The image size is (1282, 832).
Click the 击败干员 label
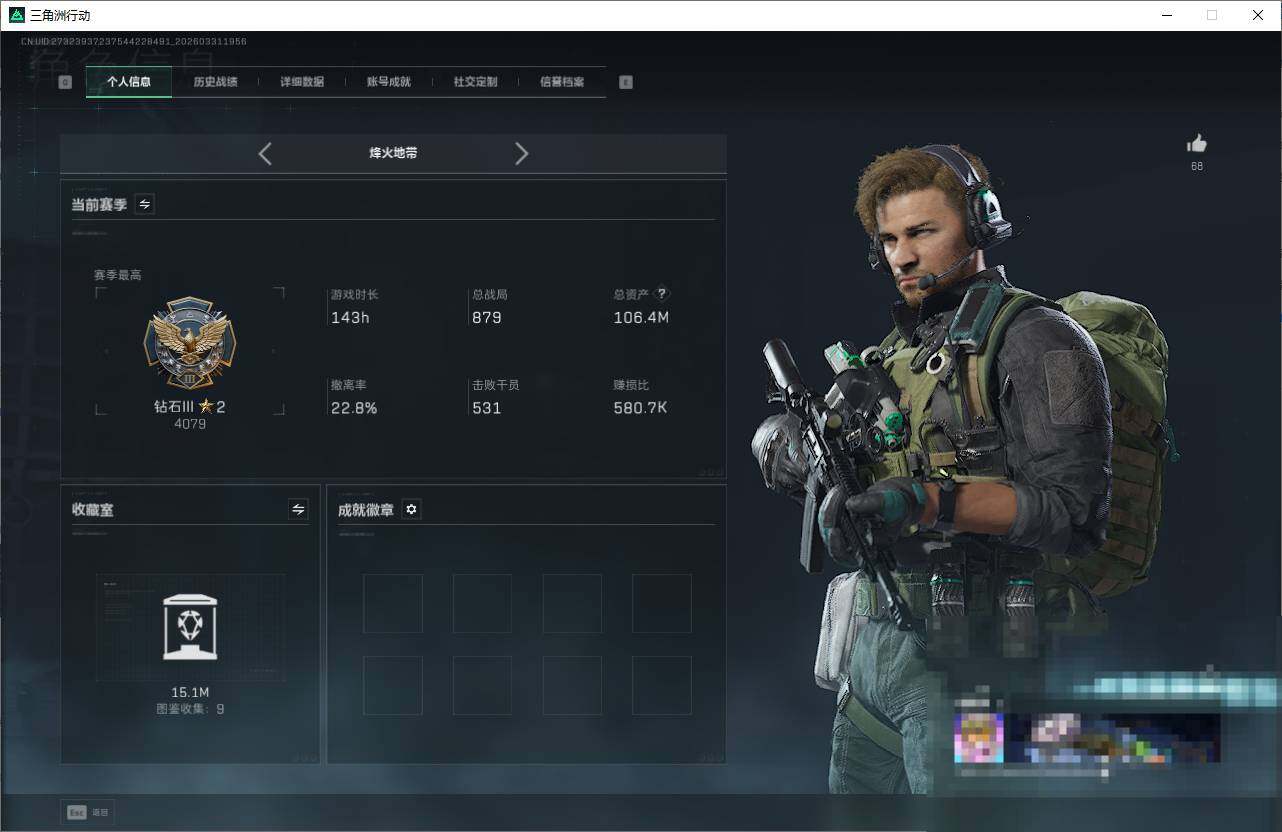(496, 385)
